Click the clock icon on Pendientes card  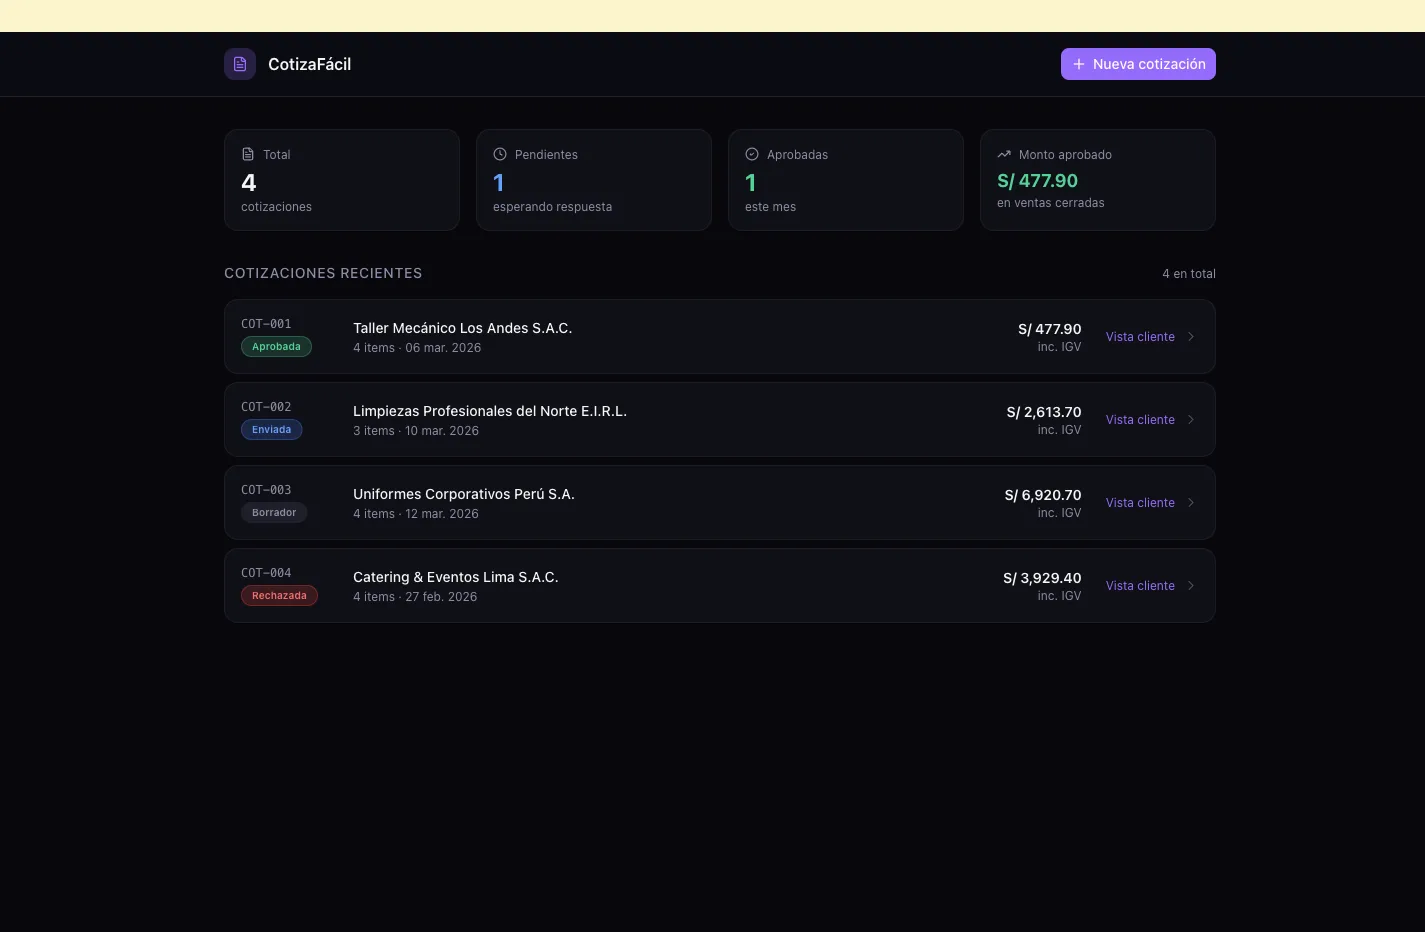(499, 154)
